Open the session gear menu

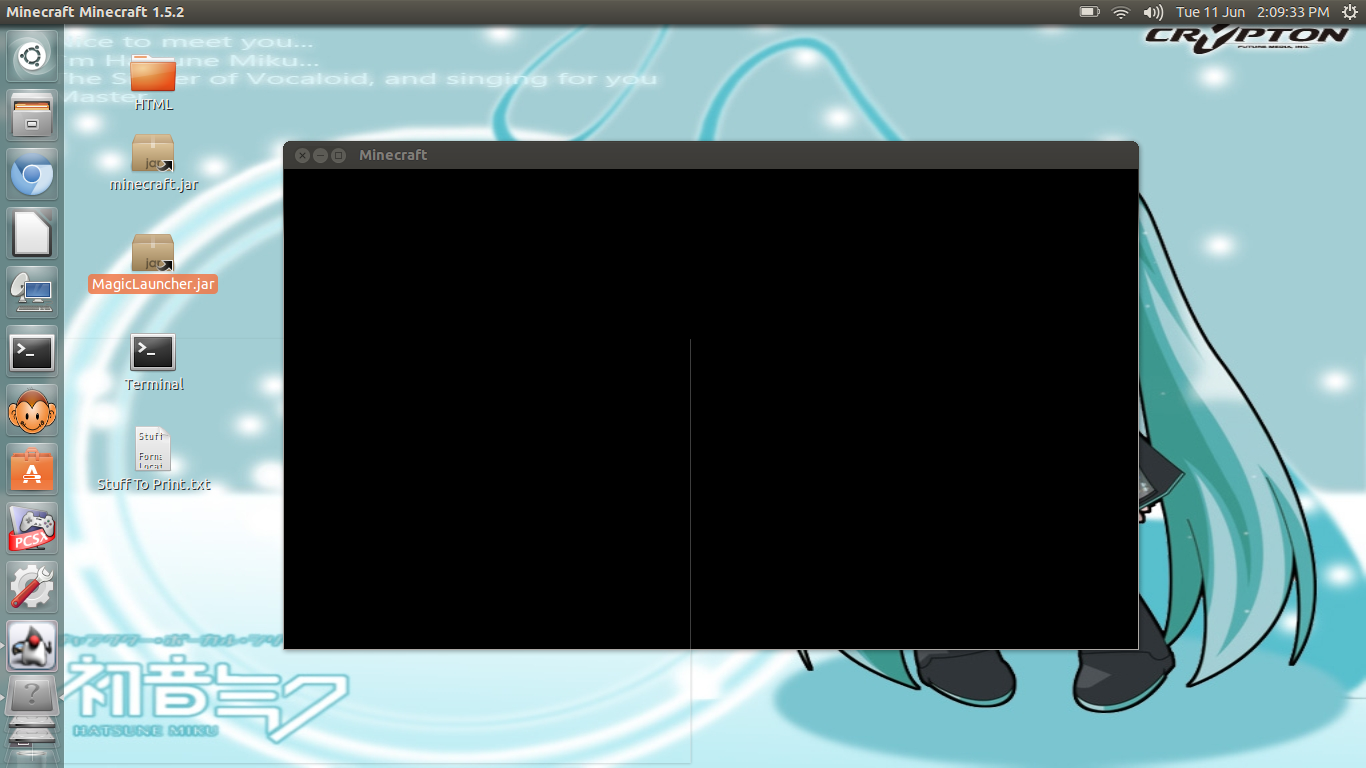point(1350,12)
